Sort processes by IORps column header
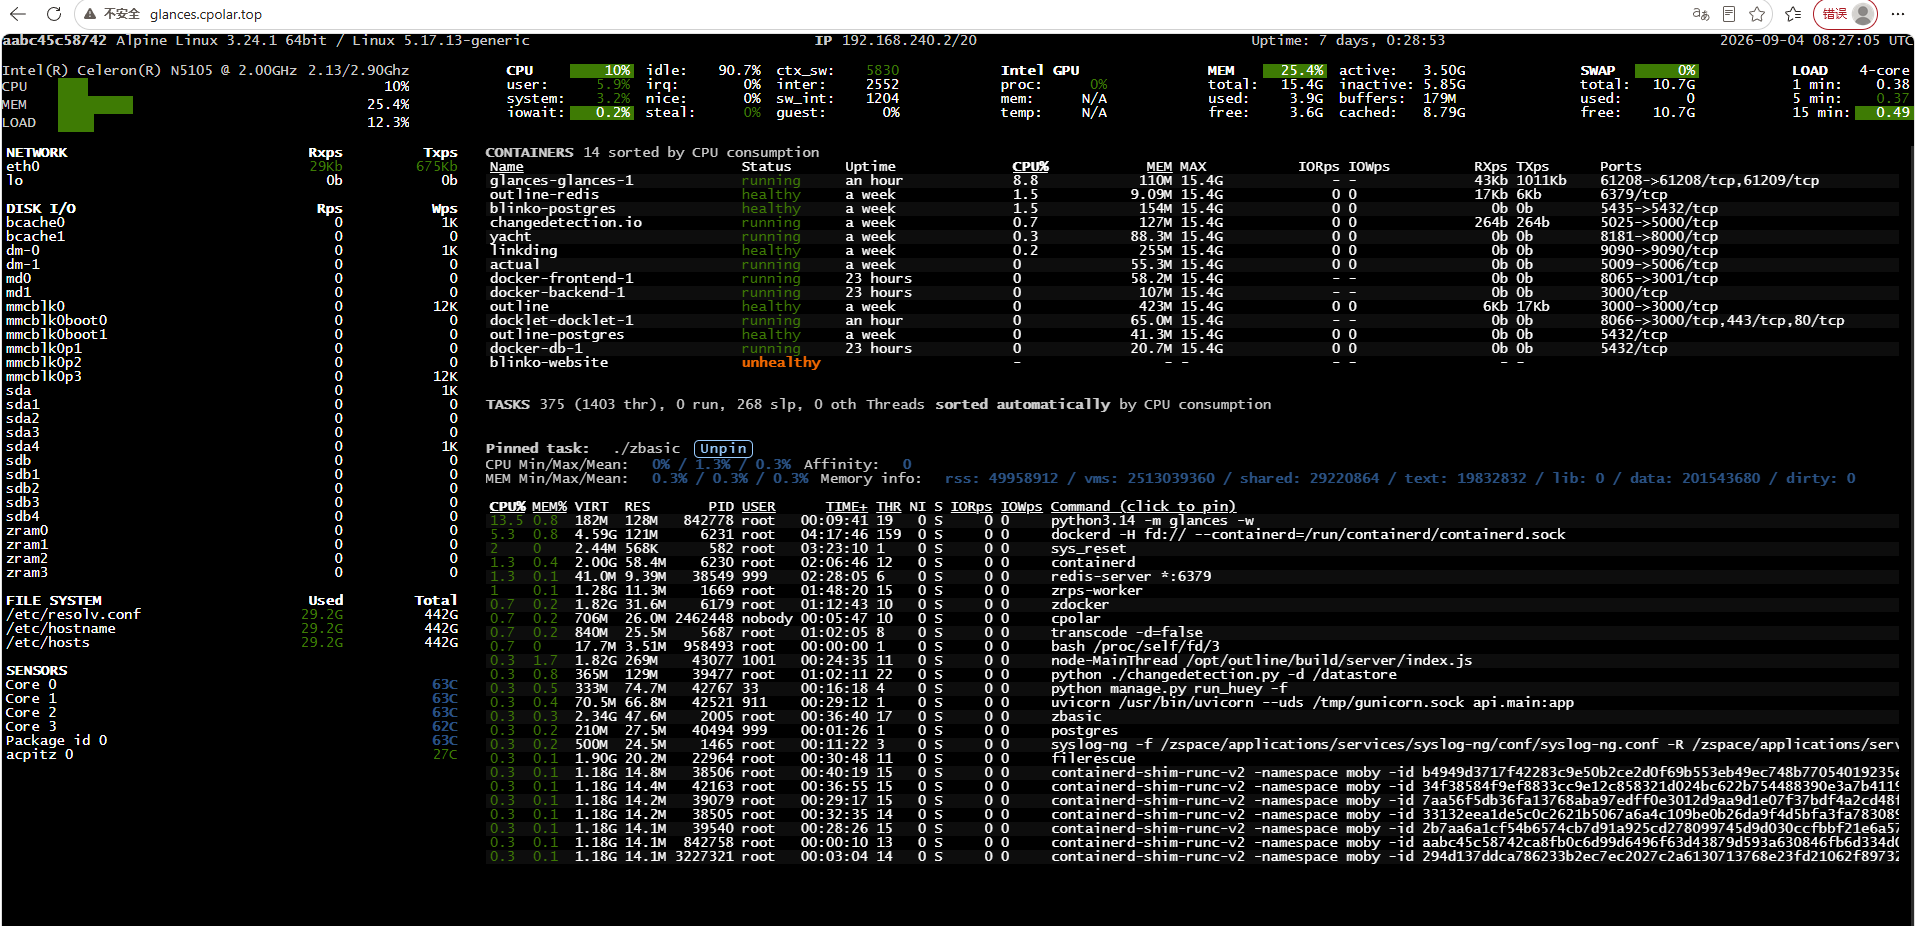 pyautogui.click(x=971, y=507)
